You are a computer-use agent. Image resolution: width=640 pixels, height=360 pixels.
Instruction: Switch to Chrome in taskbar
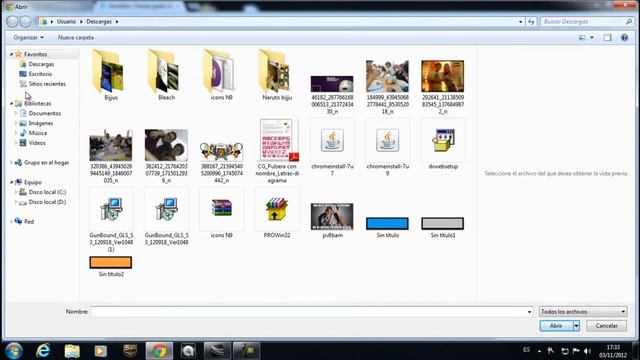pos(160,351)
